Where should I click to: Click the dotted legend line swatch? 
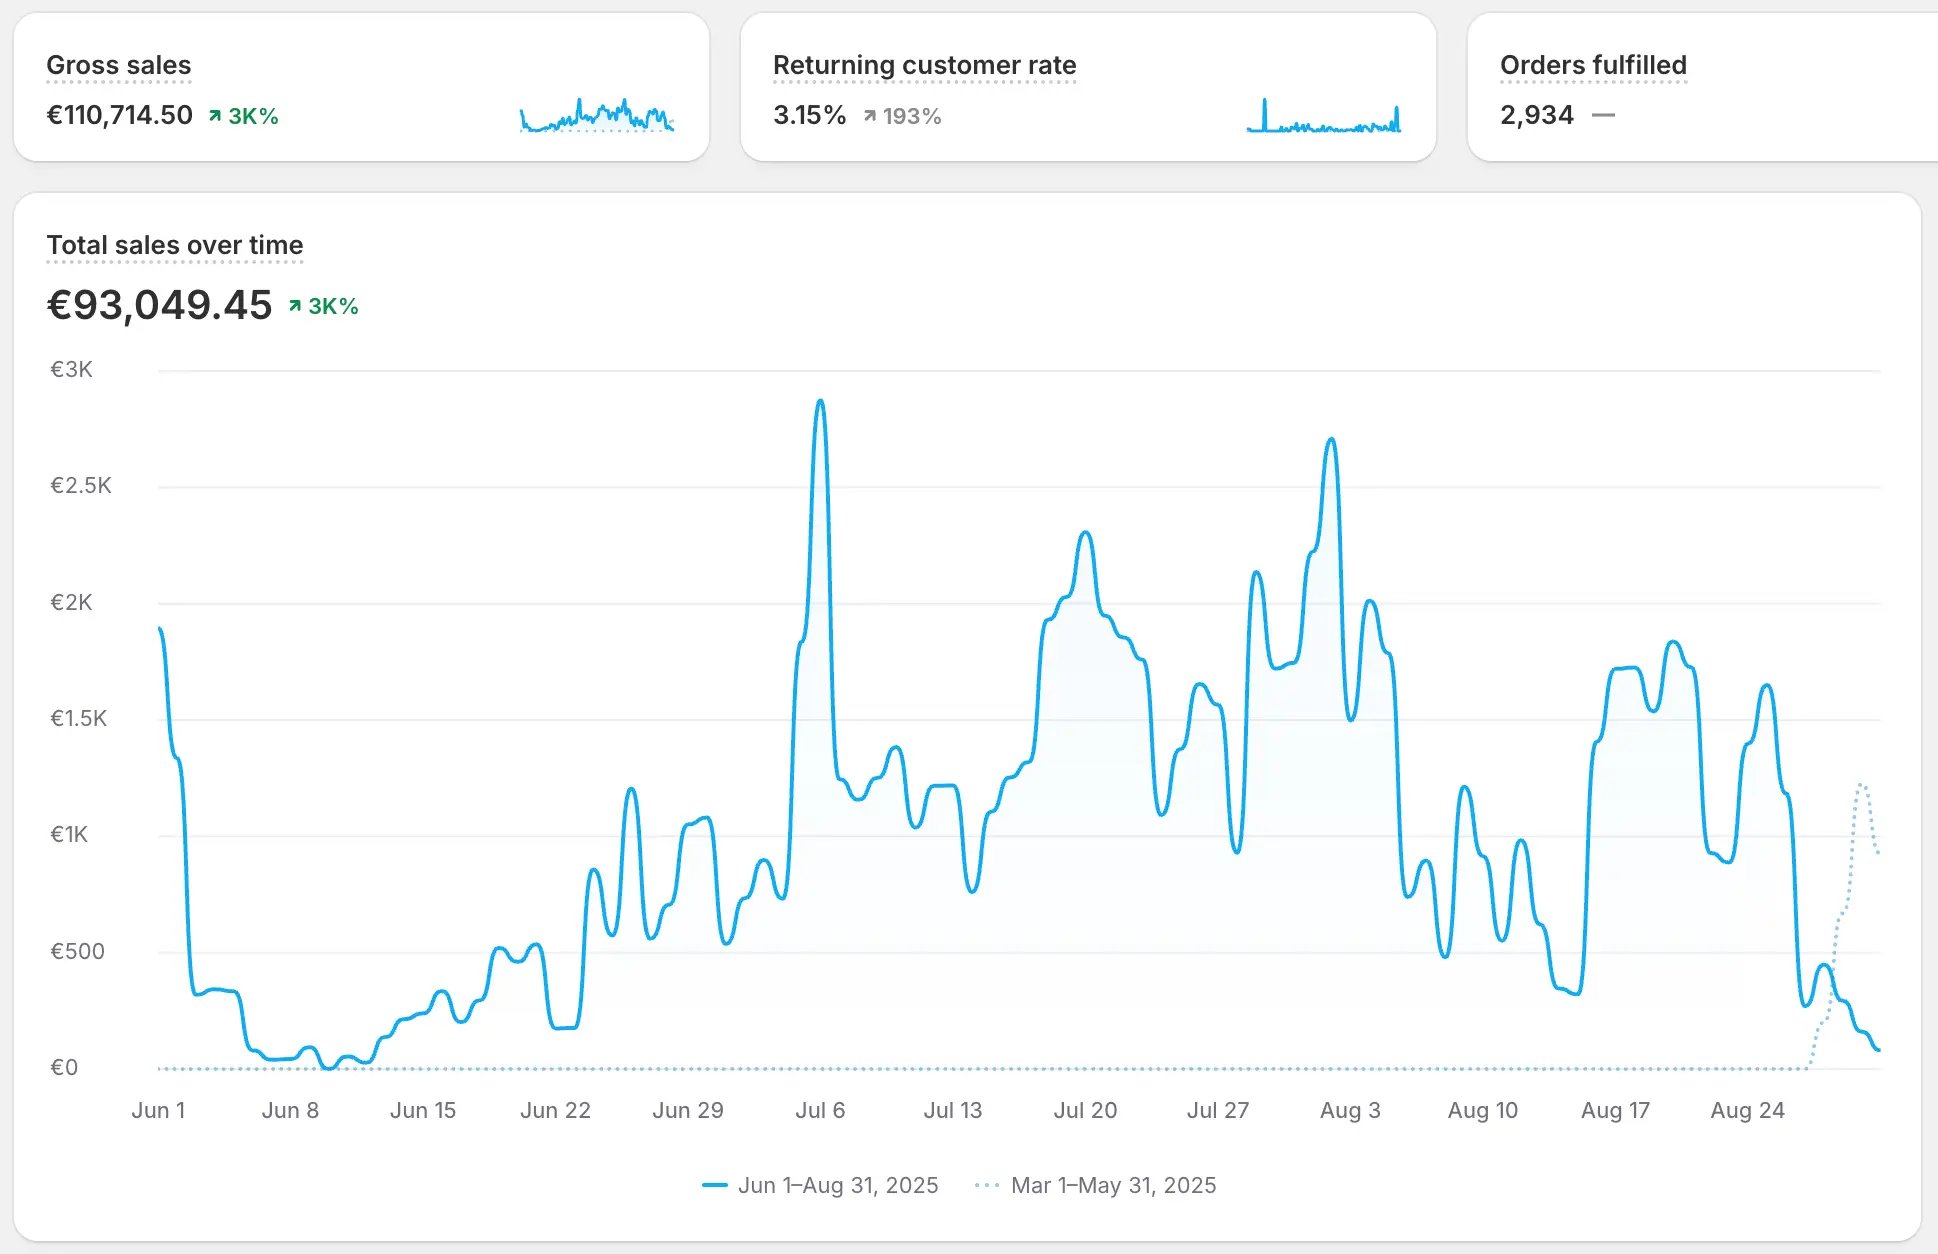click(987, 1185)
